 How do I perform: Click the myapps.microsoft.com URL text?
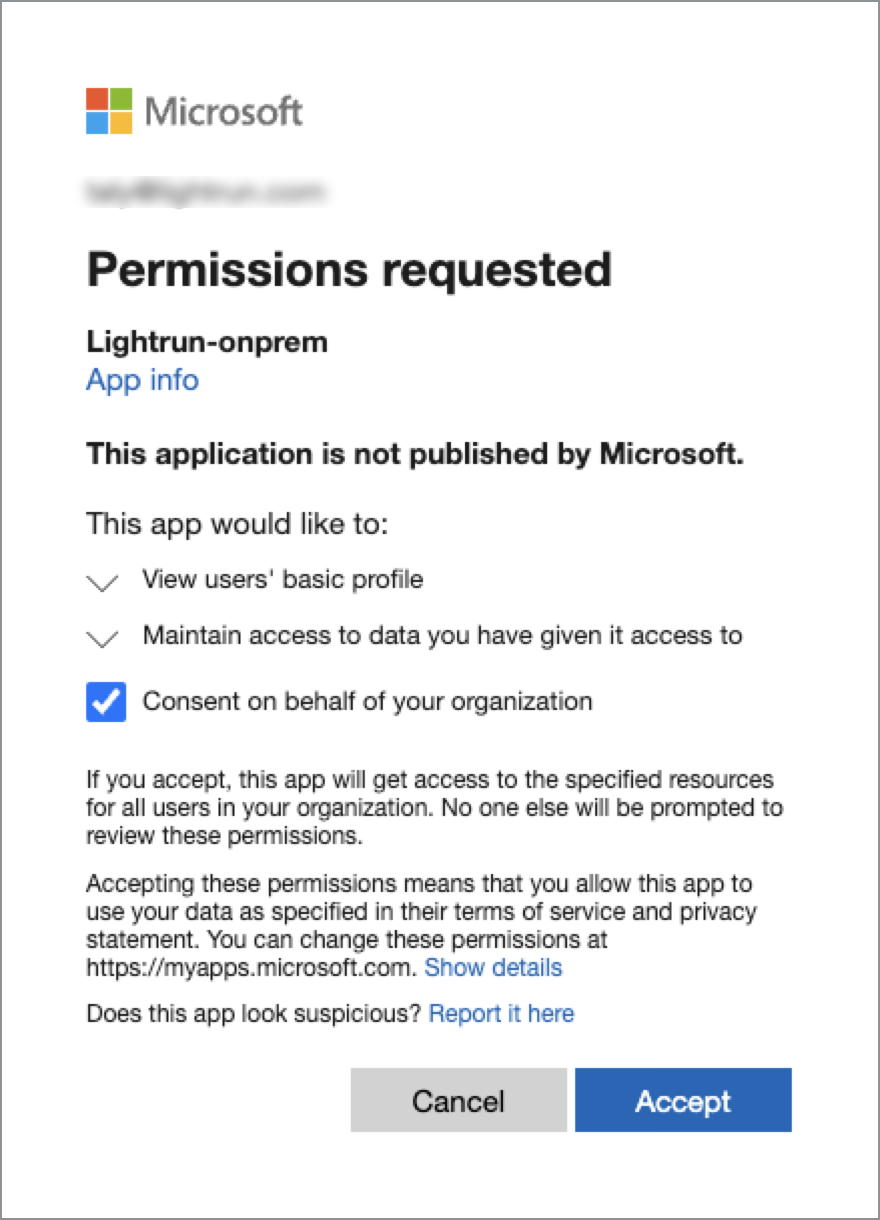point(250,968)
